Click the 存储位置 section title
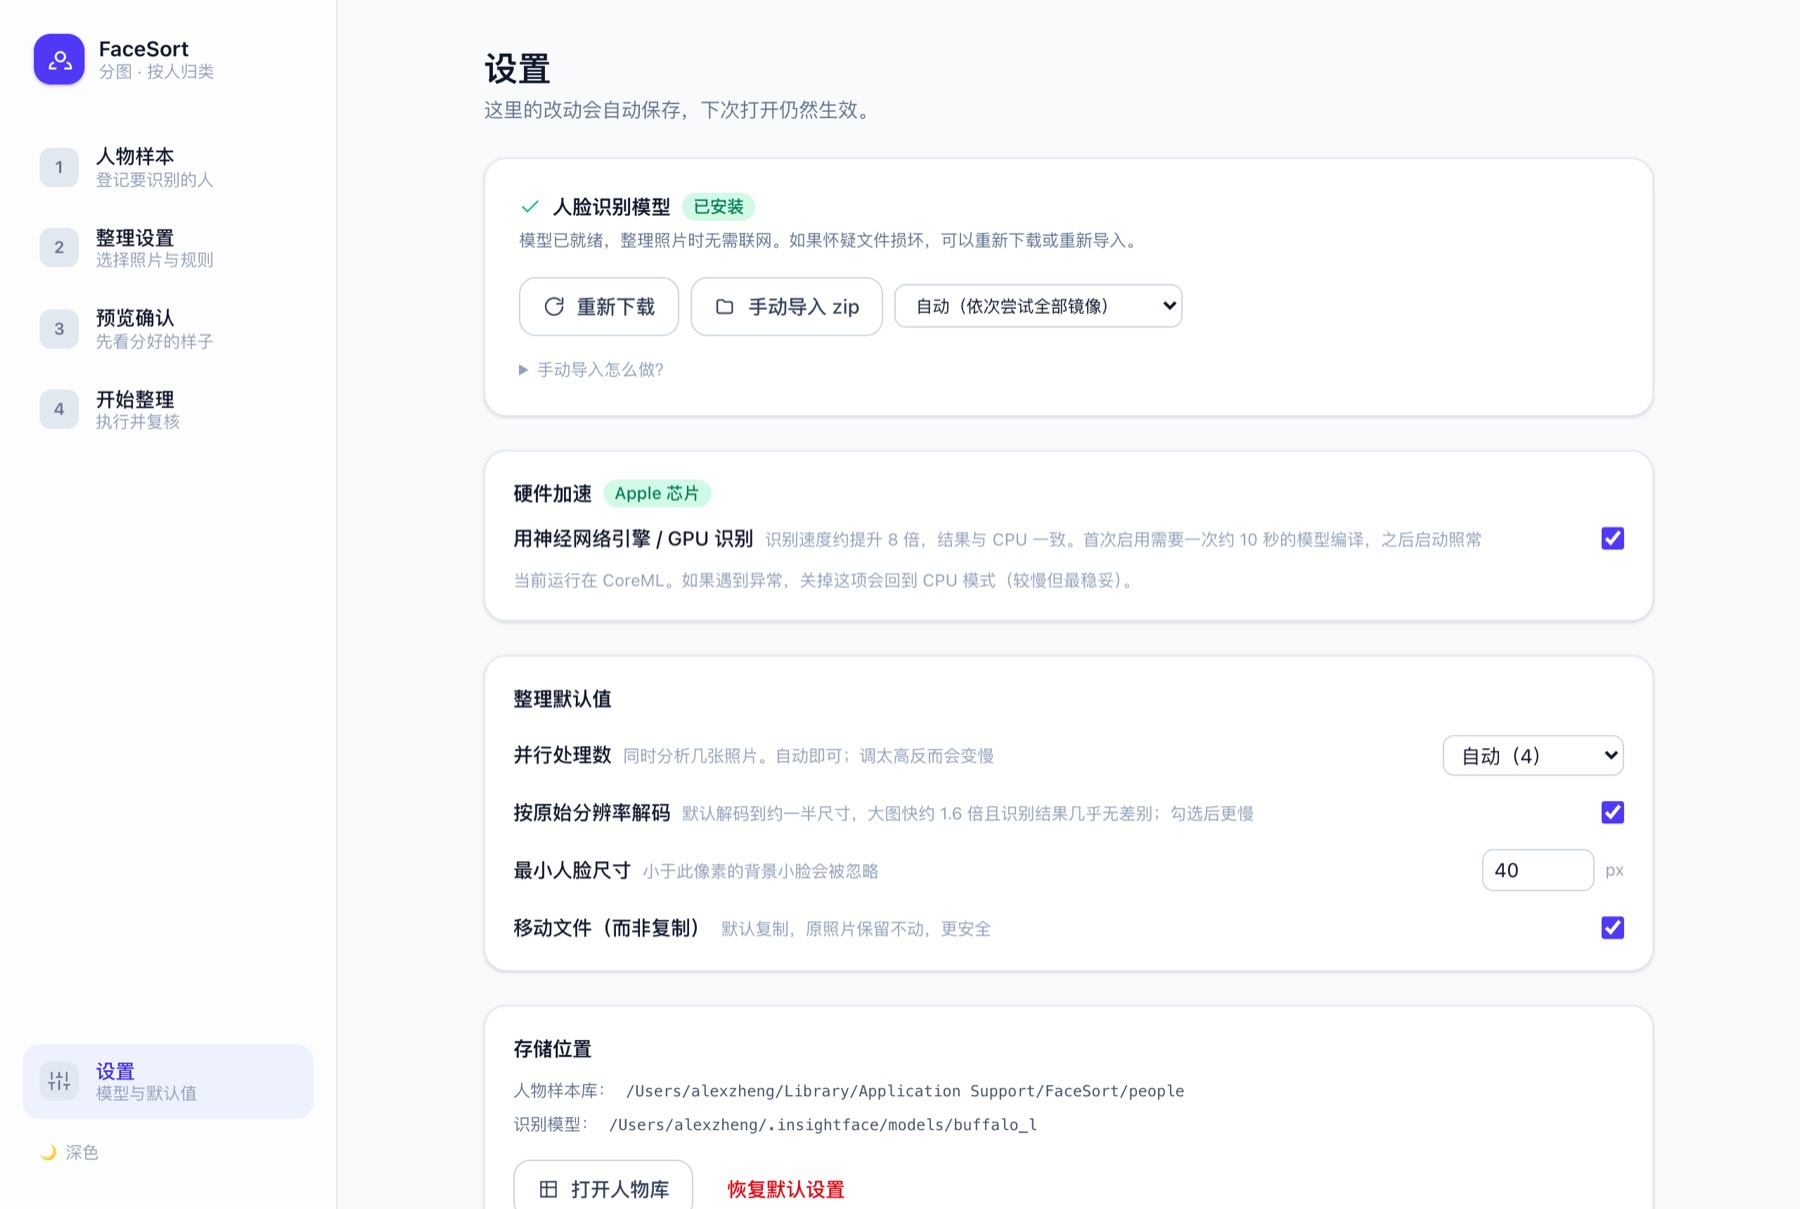The image size is (1800, 1209). [552, 1049]
